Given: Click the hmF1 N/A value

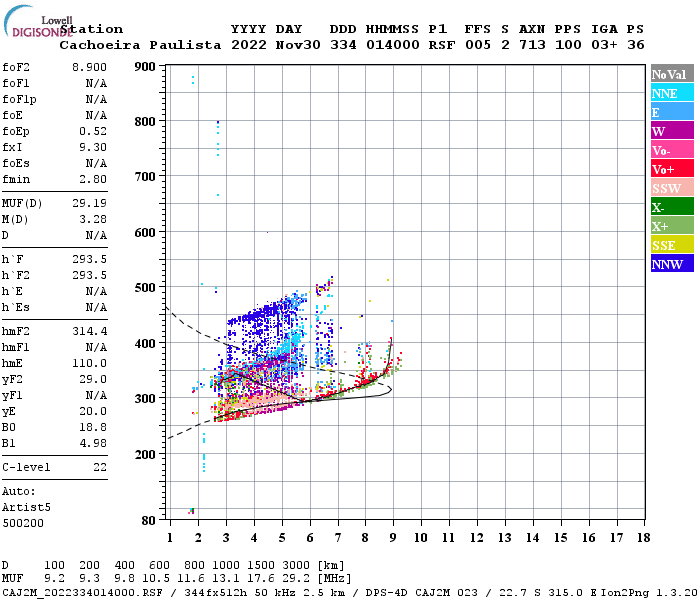Looking at the screenshot, I should coord(96,347).
